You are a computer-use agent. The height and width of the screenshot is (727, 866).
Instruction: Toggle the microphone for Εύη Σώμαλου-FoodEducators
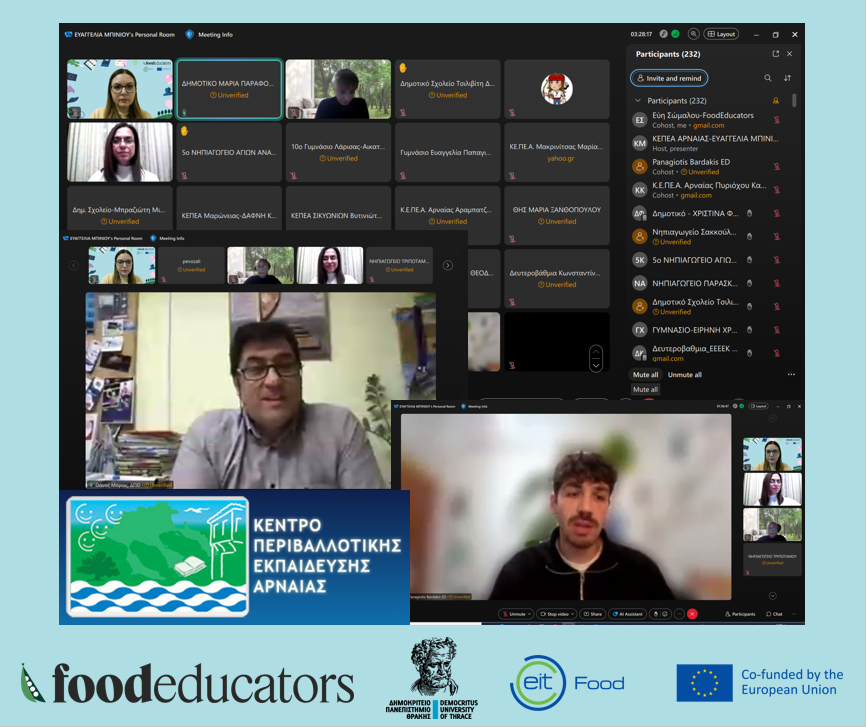point(776,120)
